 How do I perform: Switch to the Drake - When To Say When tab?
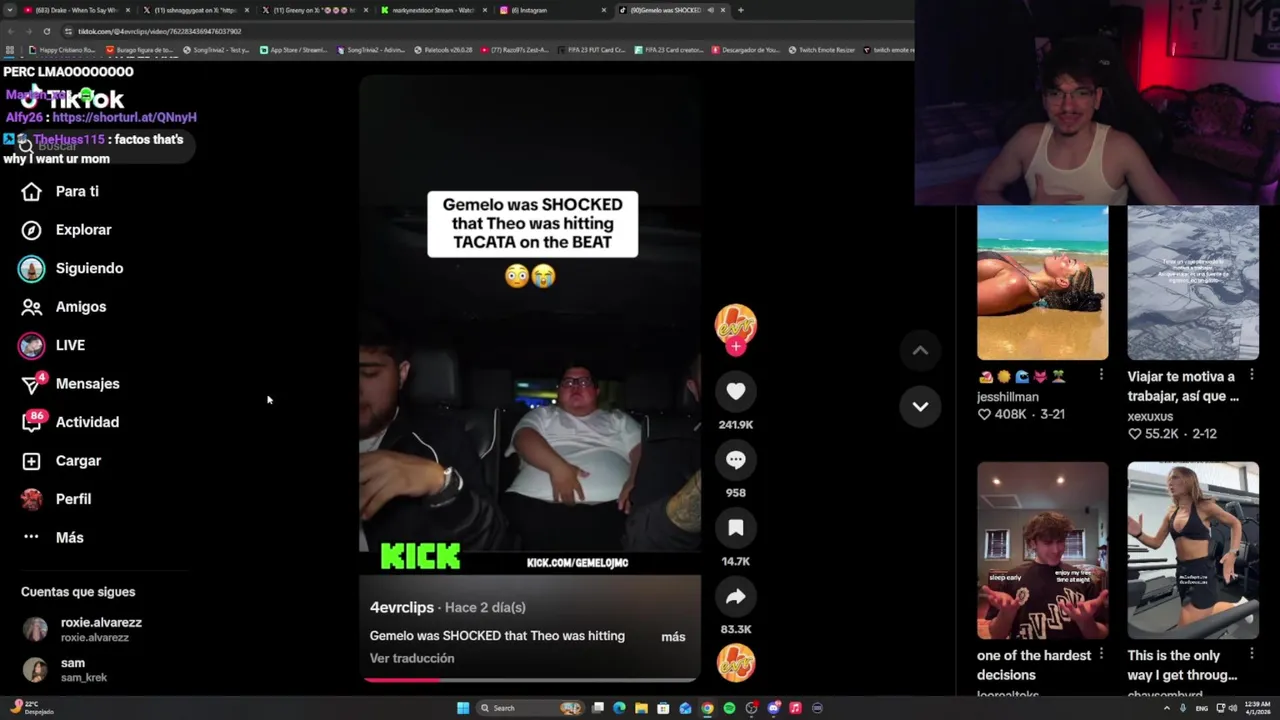click(x=76, y=10)
